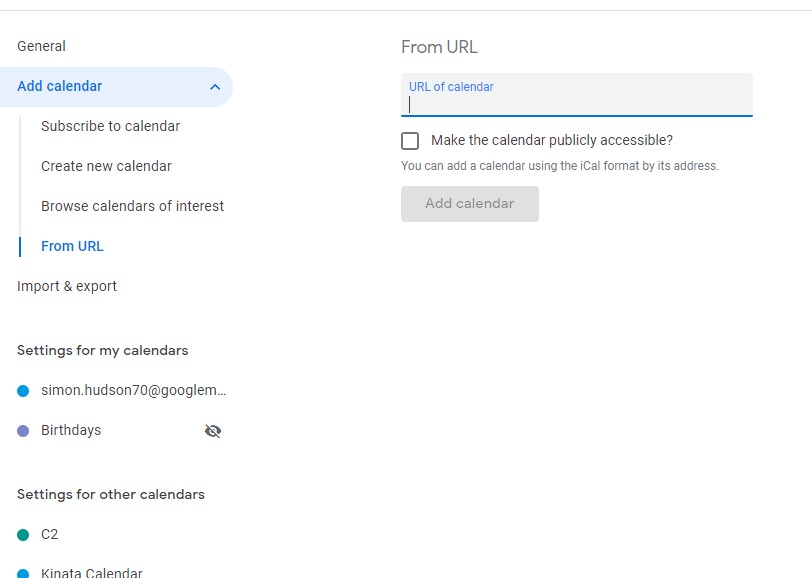Select the From URL sidebar item

point(72,246)
